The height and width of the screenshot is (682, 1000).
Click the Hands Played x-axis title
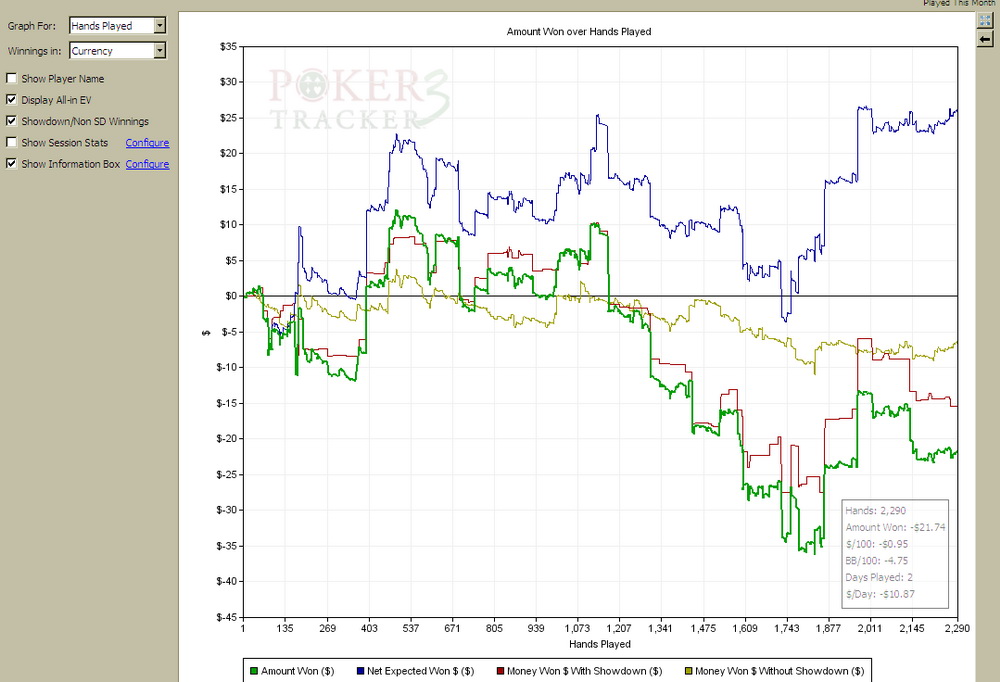tap(600, 644)
